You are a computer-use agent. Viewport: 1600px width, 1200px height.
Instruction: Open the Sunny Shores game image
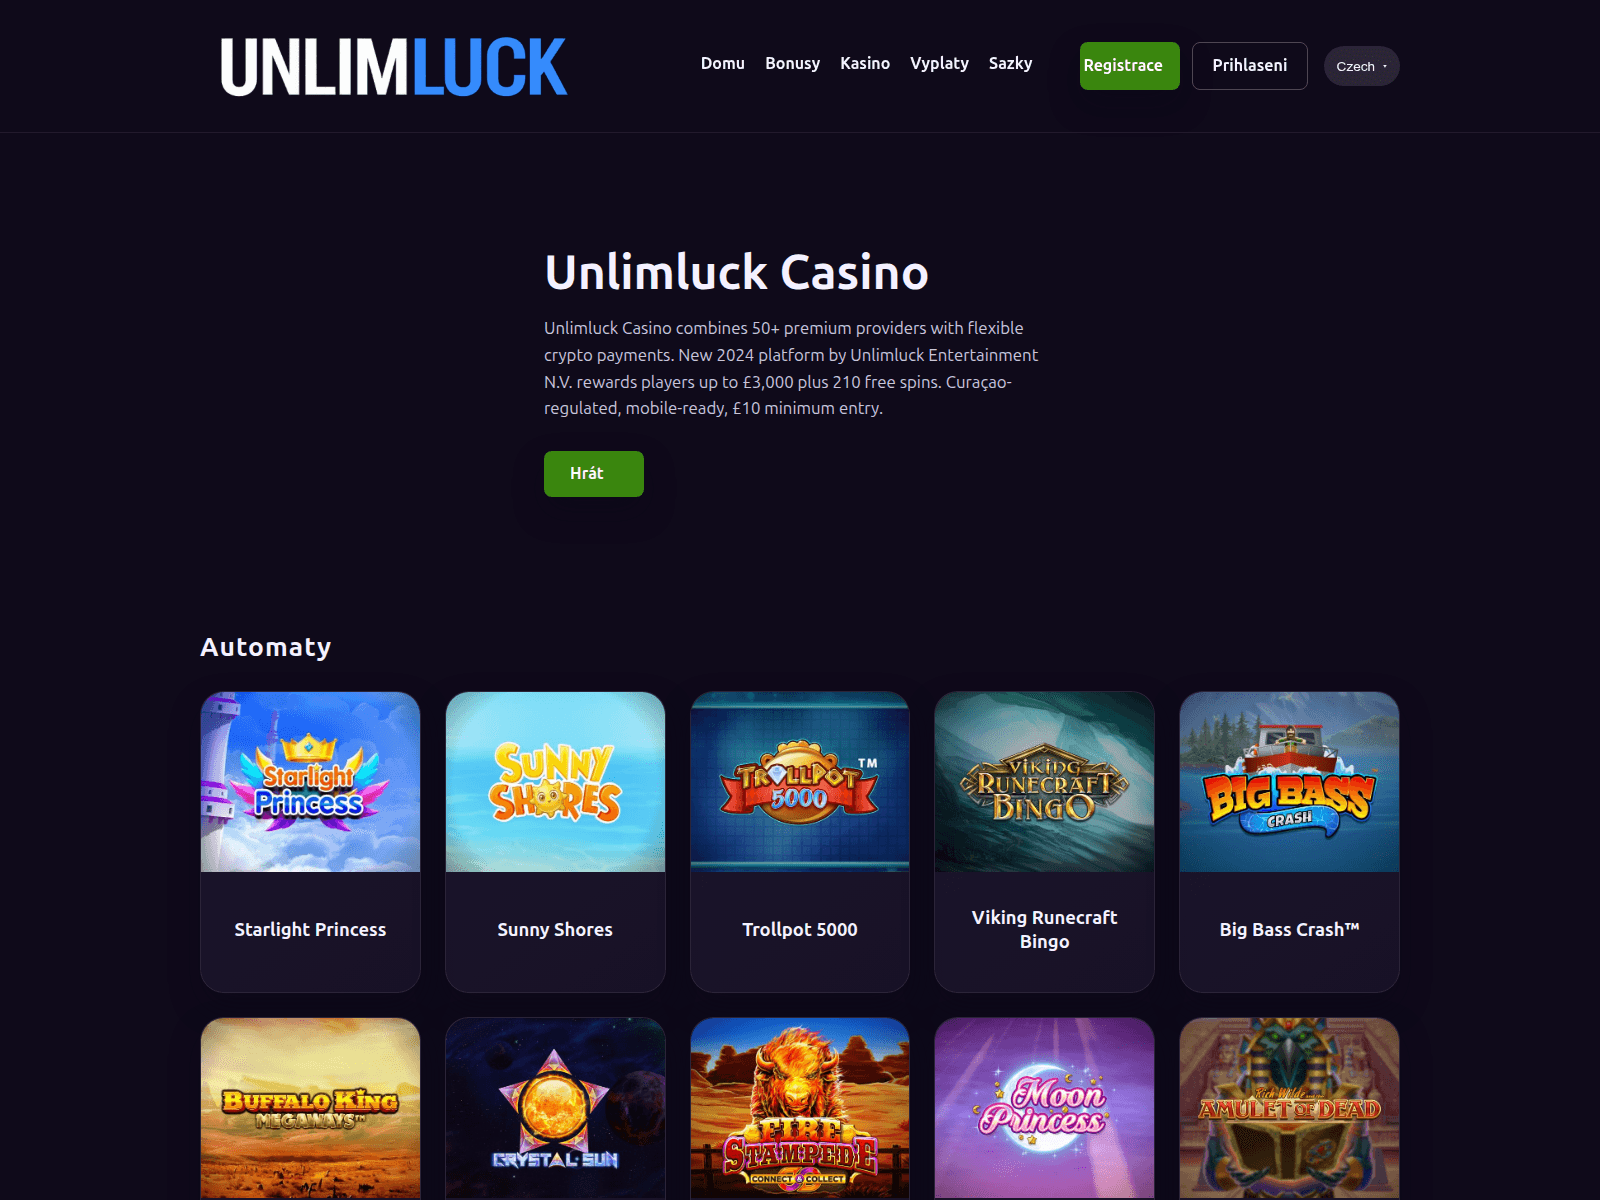(x=555, y=782)
